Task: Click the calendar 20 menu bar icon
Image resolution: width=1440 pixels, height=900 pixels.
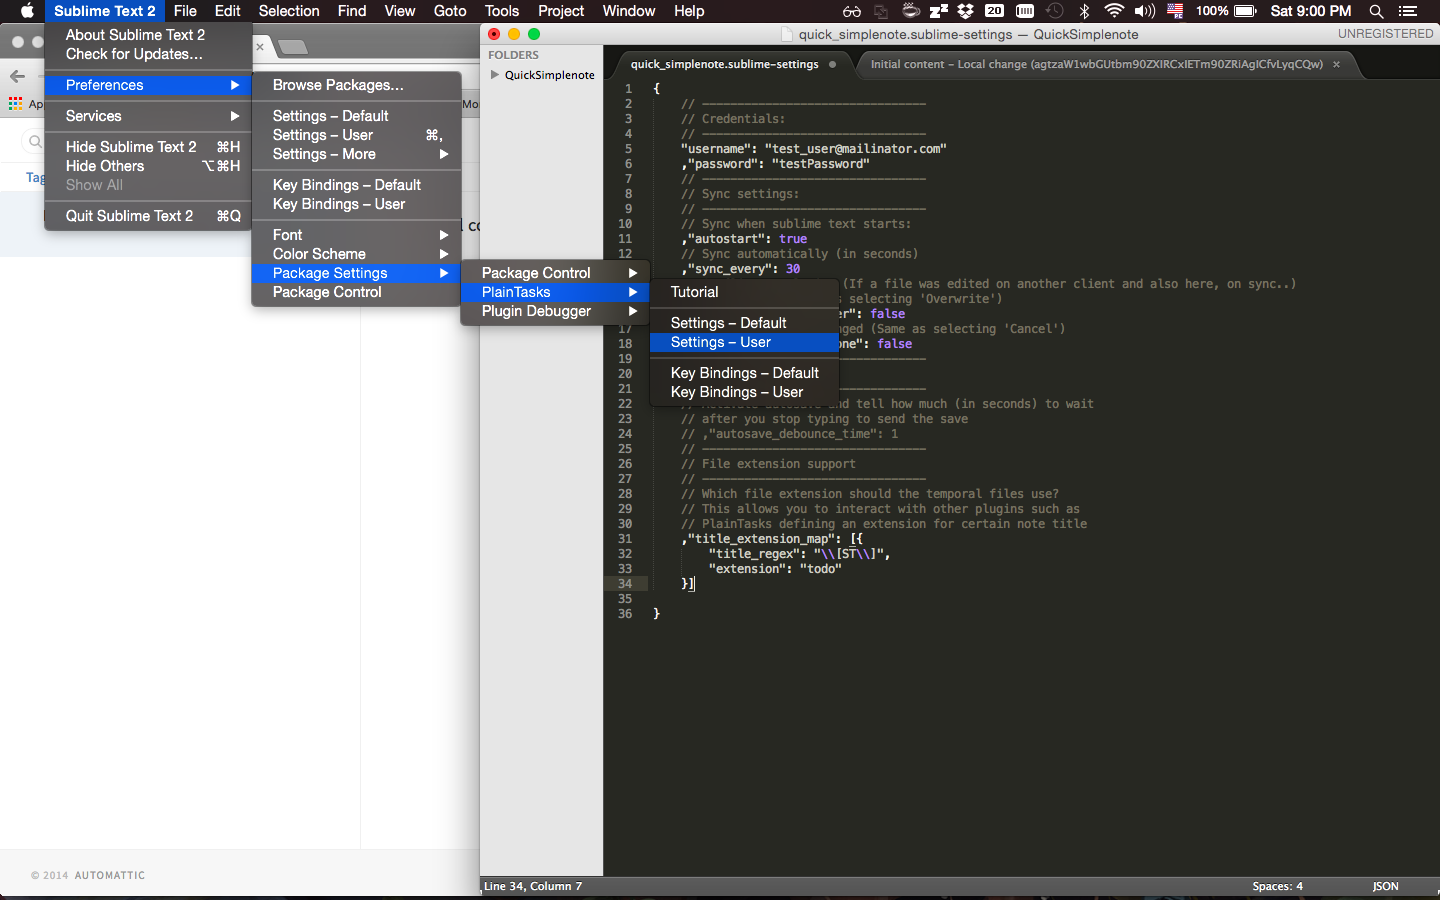Action: (x=994, y=11)
